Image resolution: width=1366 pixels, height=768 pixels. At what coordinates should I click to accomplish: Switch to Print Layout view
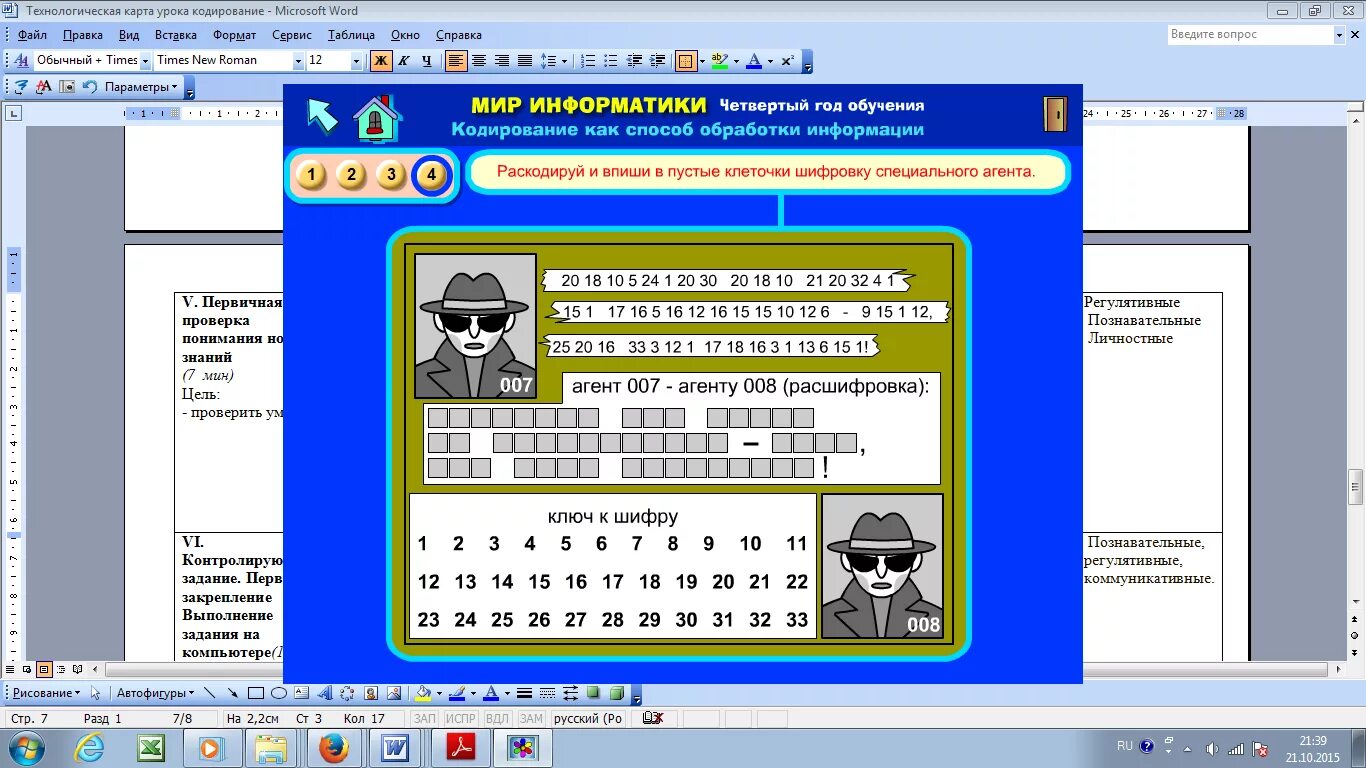tap(43, 669)
